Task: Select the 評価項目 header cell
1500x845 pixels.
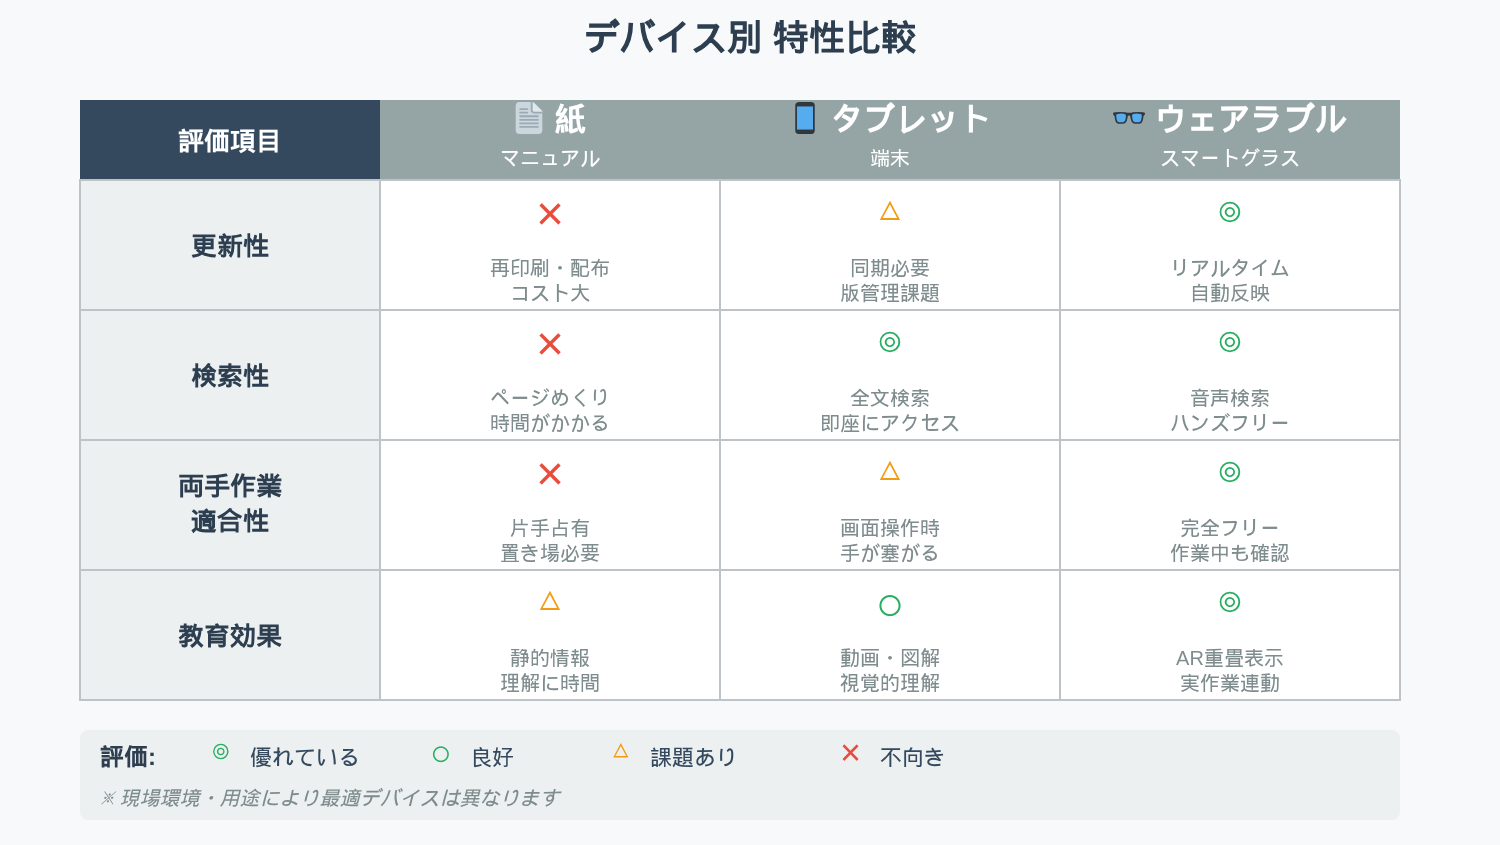Action: click(x=230, y=141)
